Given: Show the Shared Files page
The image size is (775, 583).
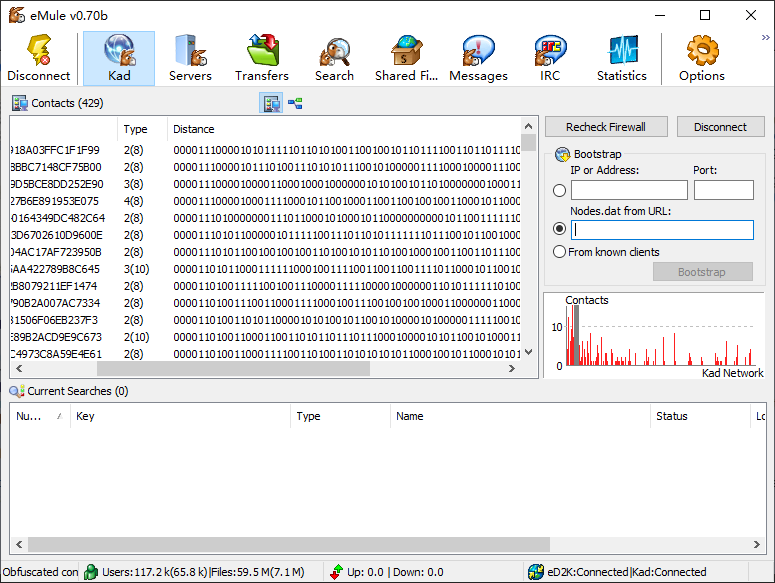Looking at the screenshot, I should (406, 58).
